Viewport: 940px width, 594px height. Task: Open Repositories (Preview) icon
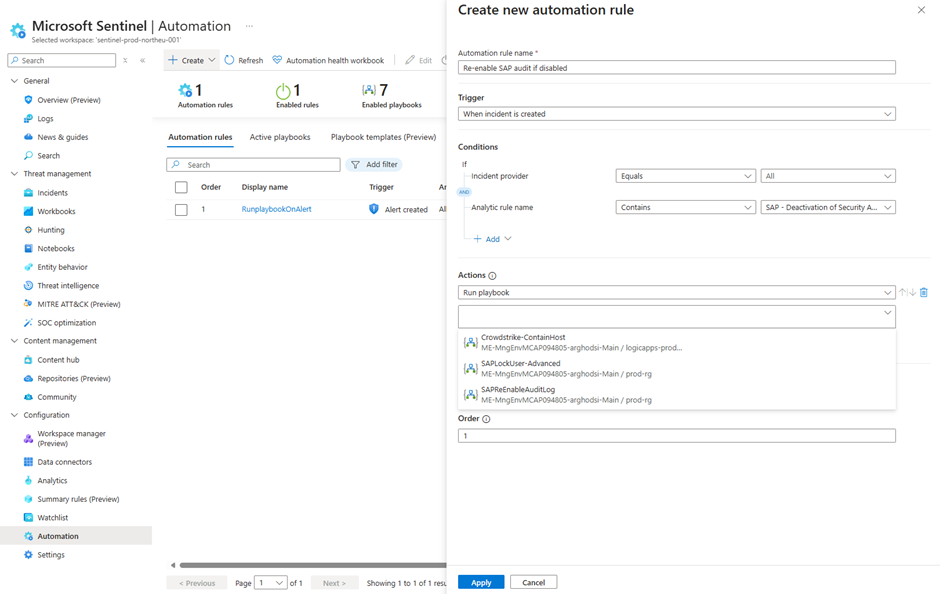click(x=28, y=379)
